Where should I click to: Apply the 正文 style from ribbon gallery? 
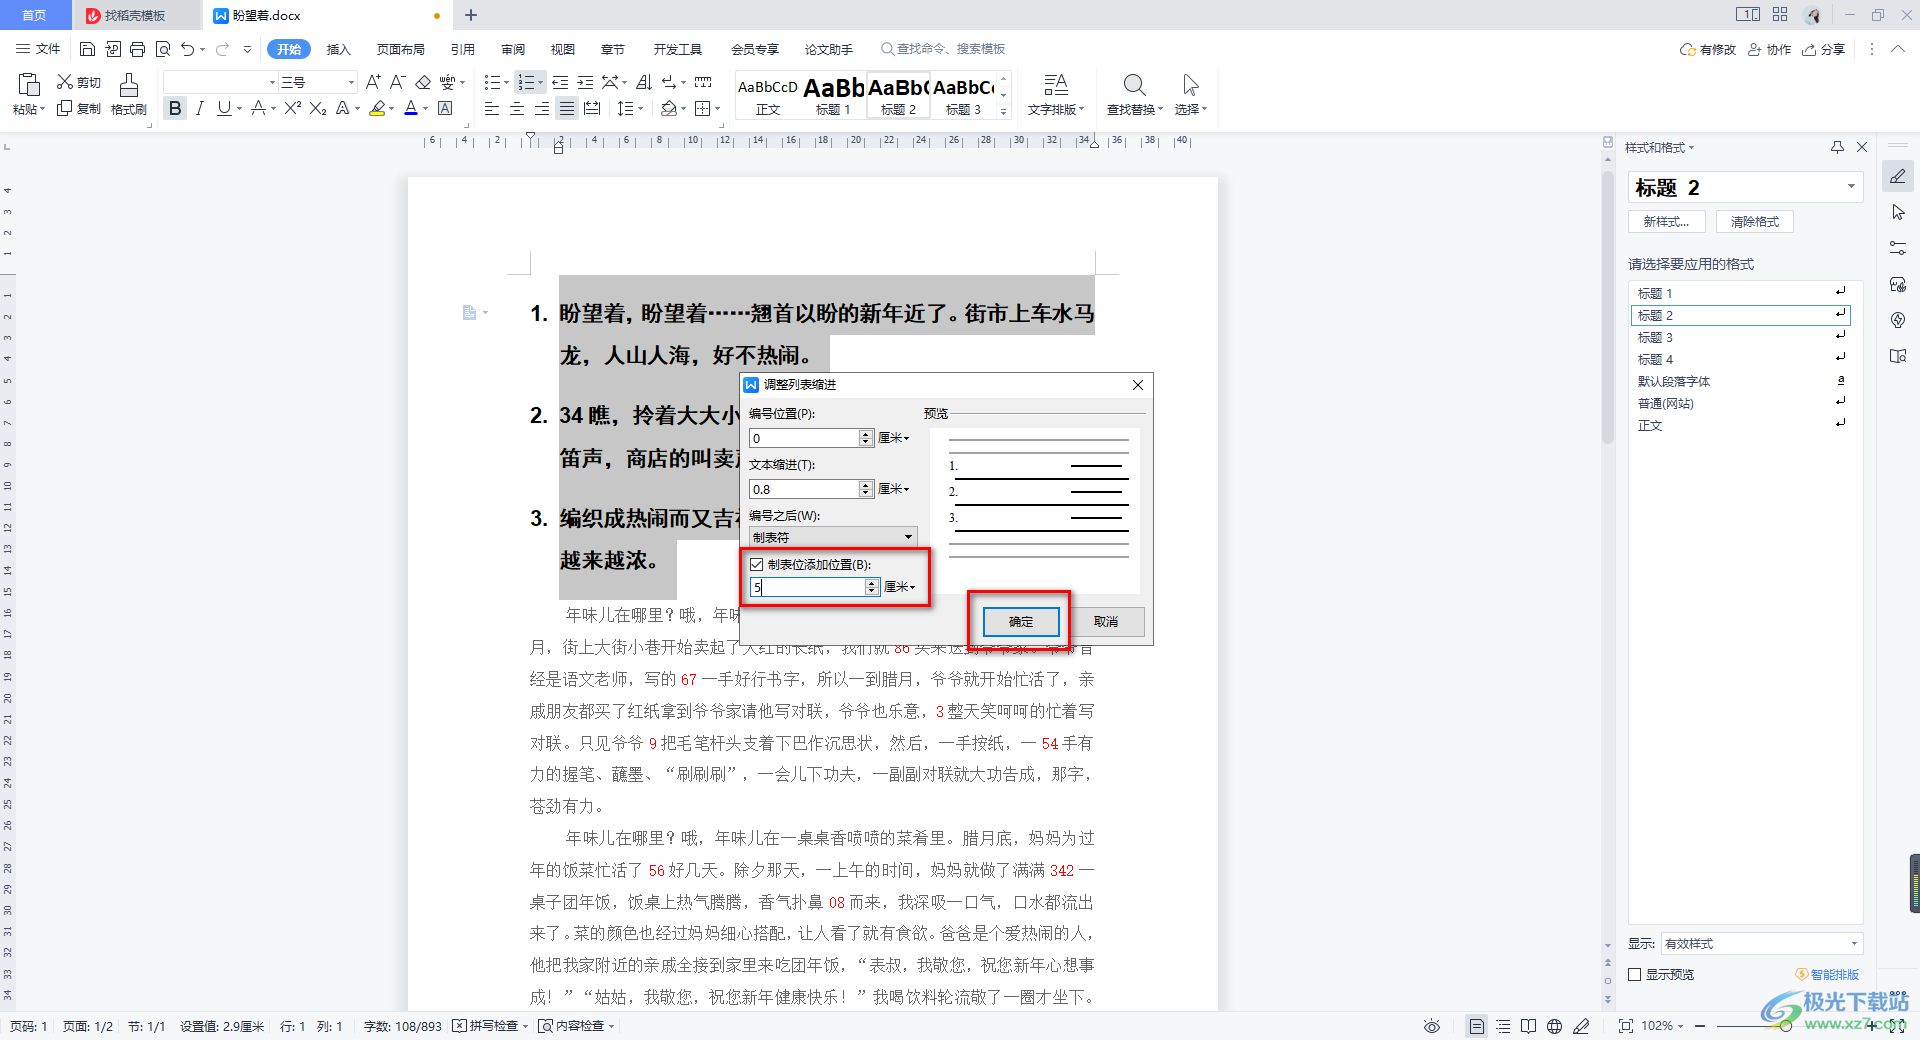pyautogui.click(x=768, y=95)
